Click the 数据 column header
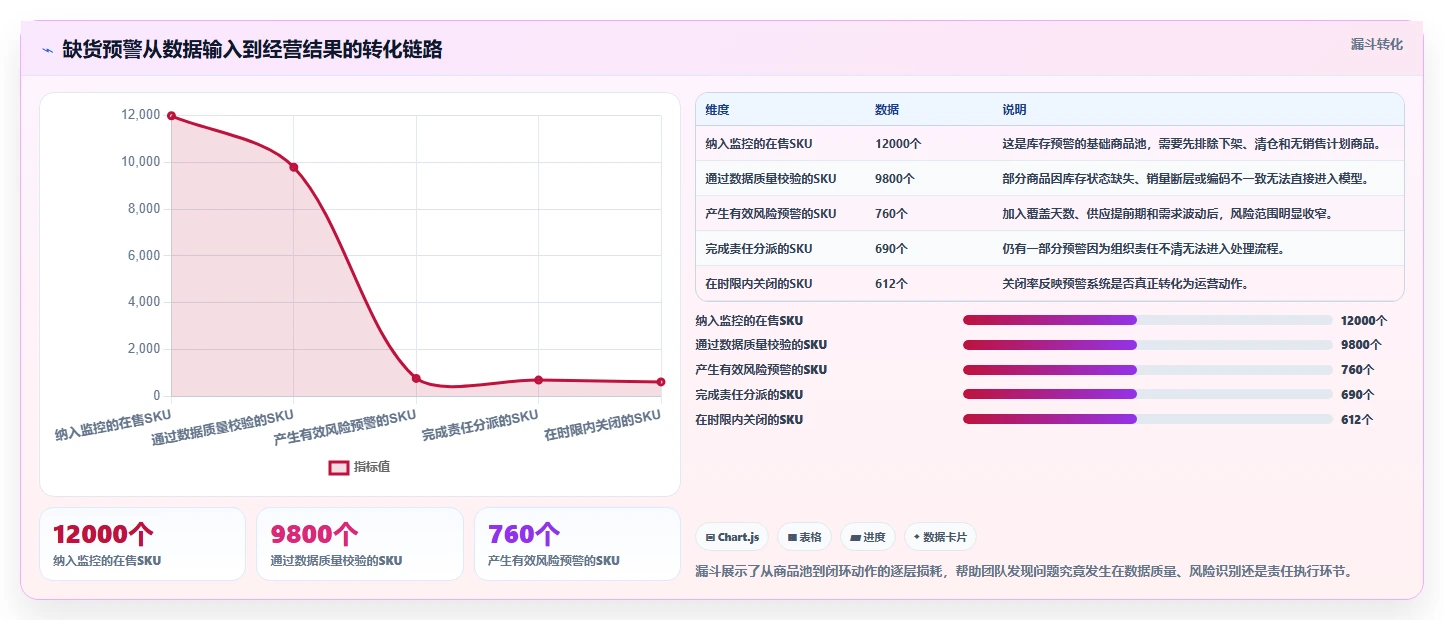 887,110
